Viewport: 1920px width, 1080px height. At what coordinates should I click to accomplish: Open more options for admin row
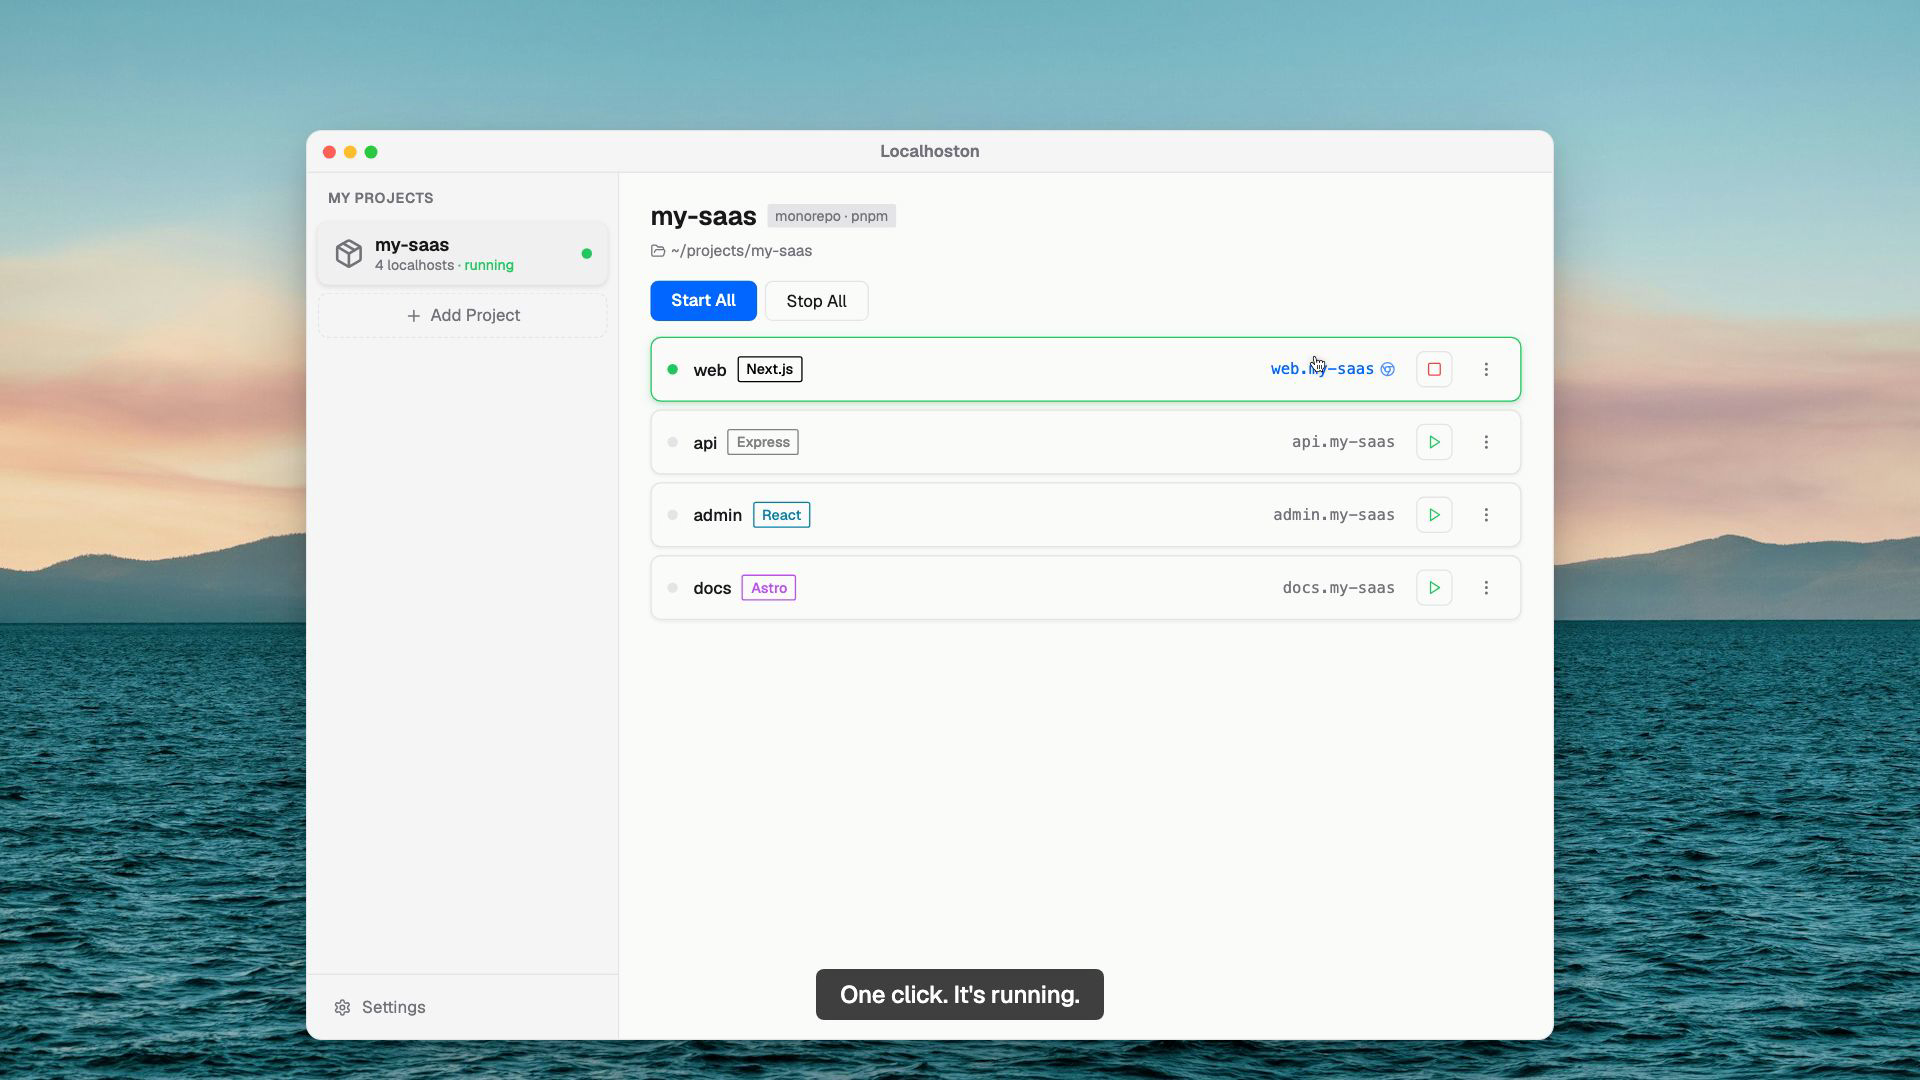coord(1486,515)
